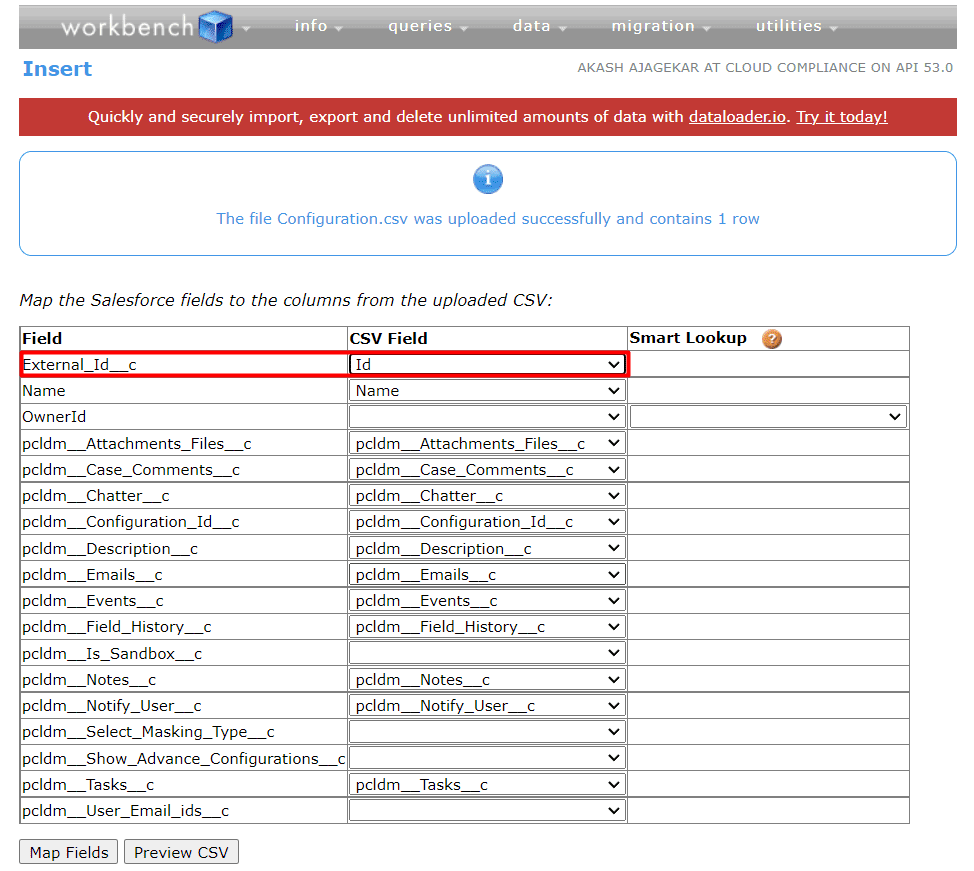The height and width of the screenshot is (871, 974).
Task: Click the Map Fields button
Action: point(69,852)
